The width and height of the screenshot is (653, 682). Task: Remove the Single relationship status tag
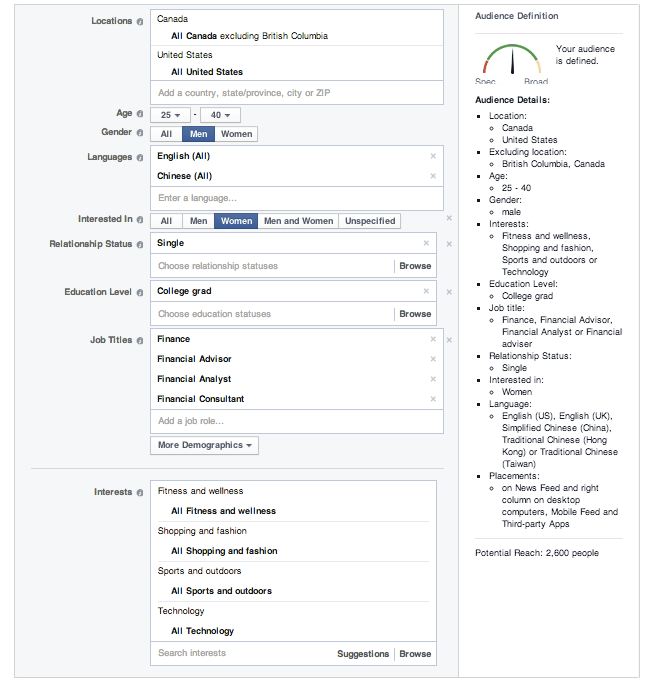point(426,243)
